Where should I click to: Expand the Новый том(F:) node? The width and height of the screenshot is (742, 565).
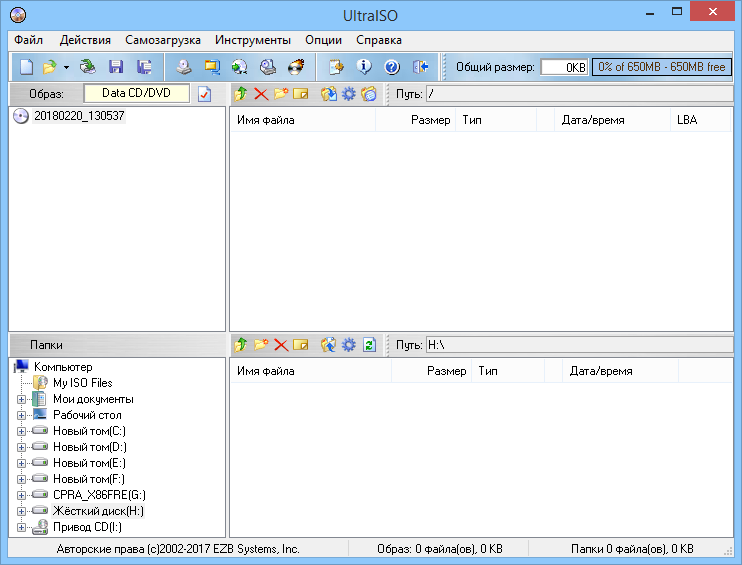tap(21, 479)
